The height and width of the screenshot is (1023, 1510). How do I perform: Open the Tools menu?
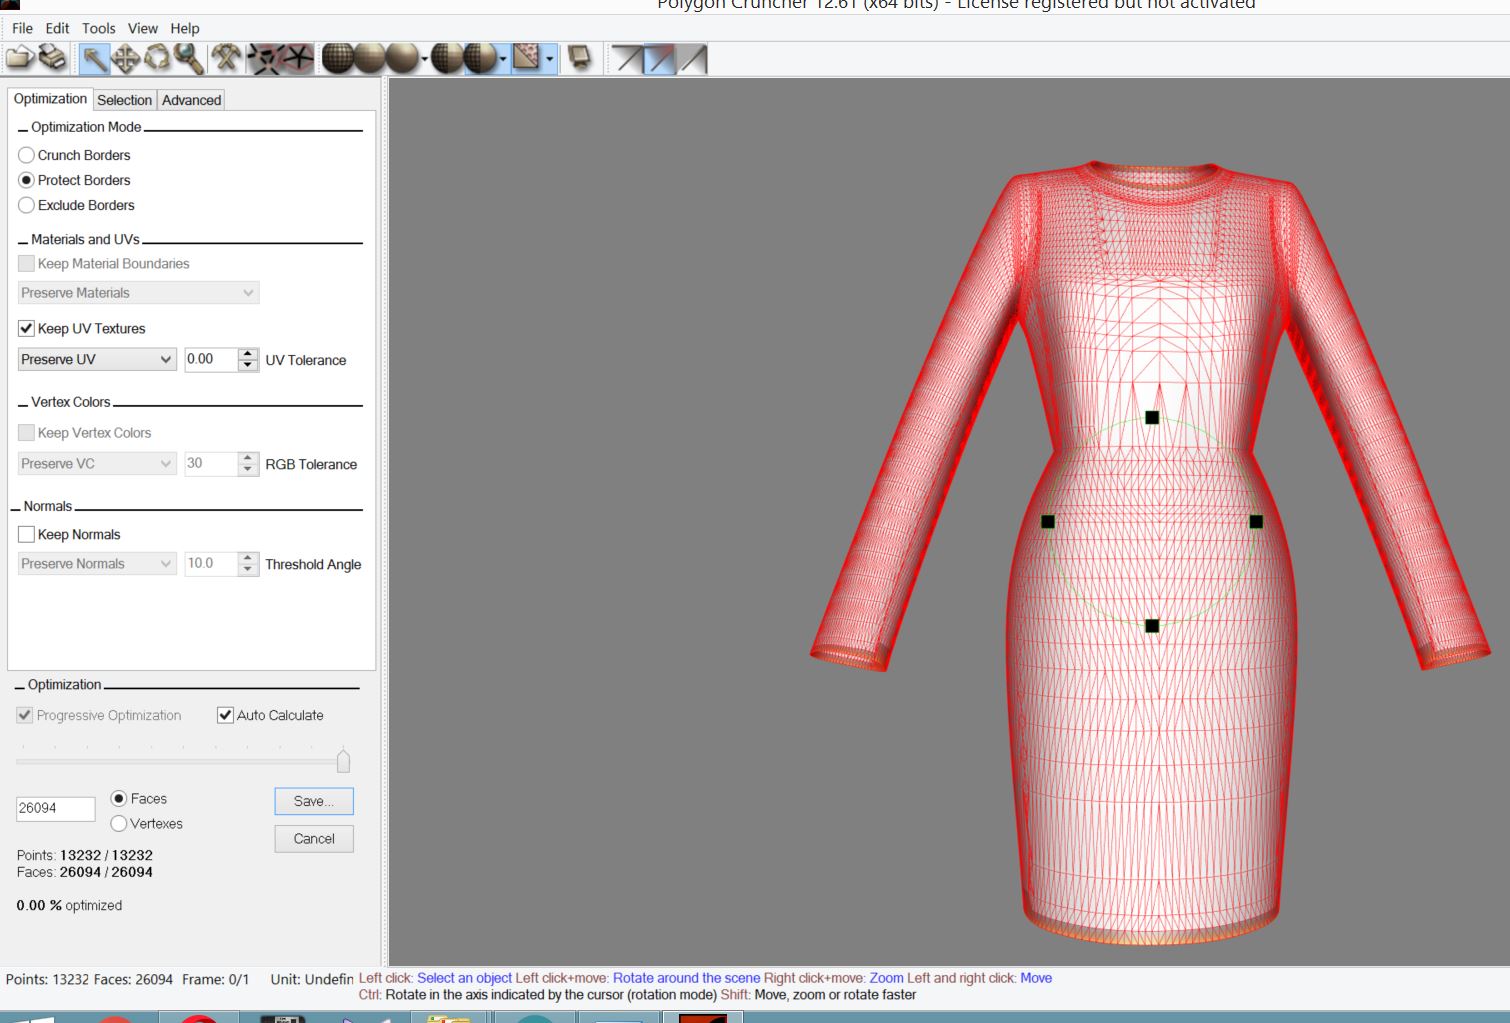click(x=98, y=28)
